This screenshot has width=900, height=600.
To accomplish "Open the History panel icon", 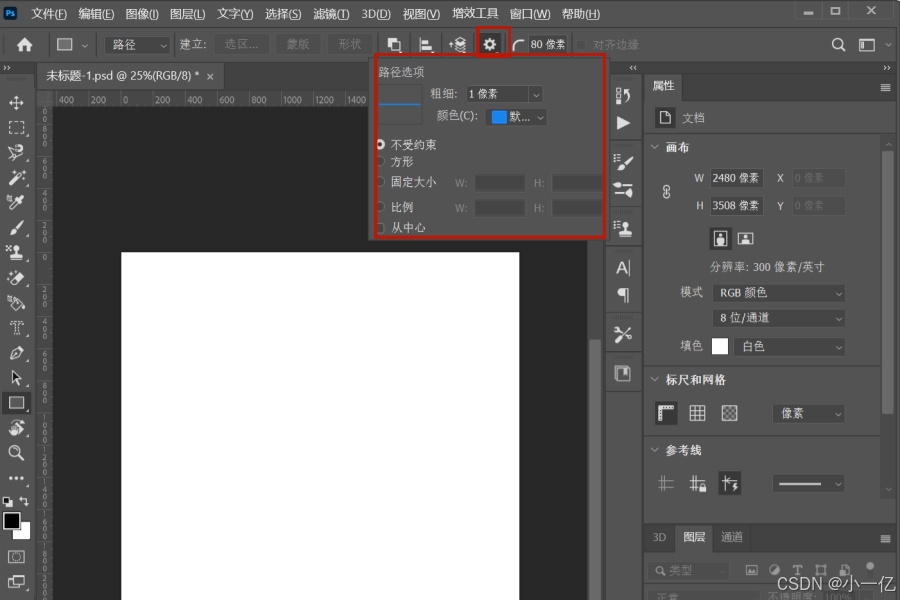I will pyautogui.click(x=623, y=95).
